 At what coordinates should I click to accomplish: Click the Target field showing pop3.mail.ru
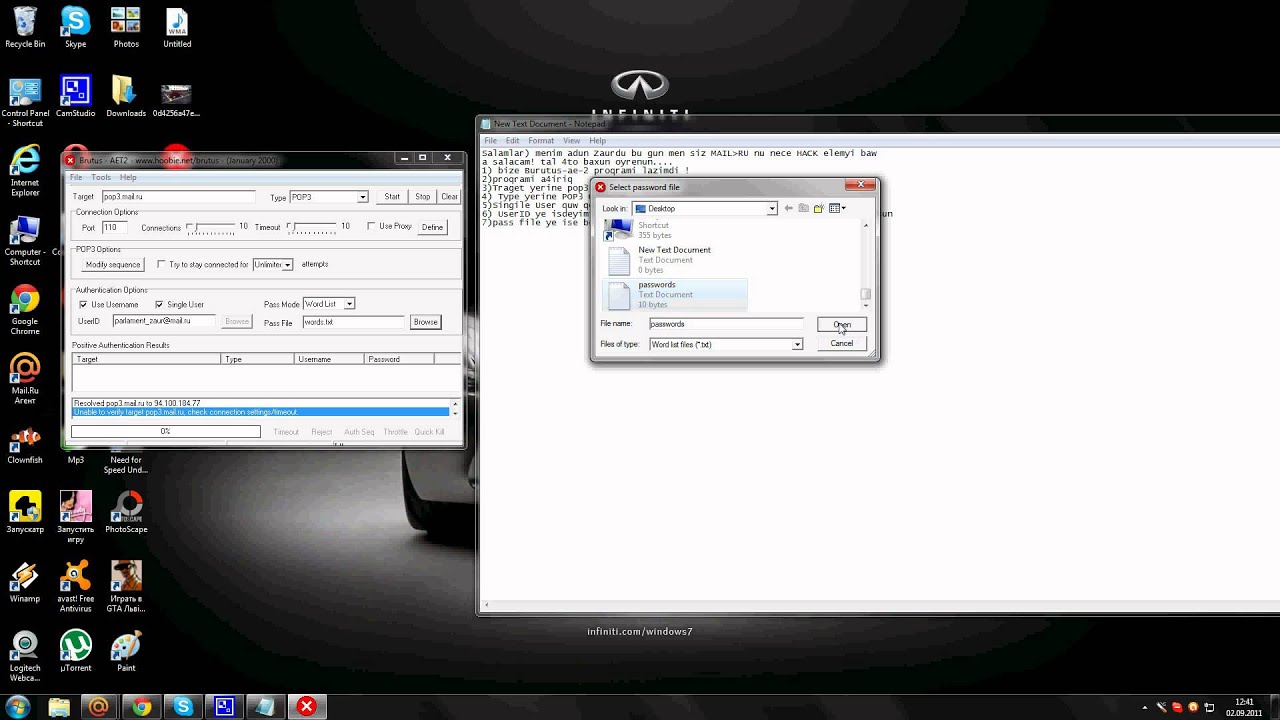(x=178, y=197)
